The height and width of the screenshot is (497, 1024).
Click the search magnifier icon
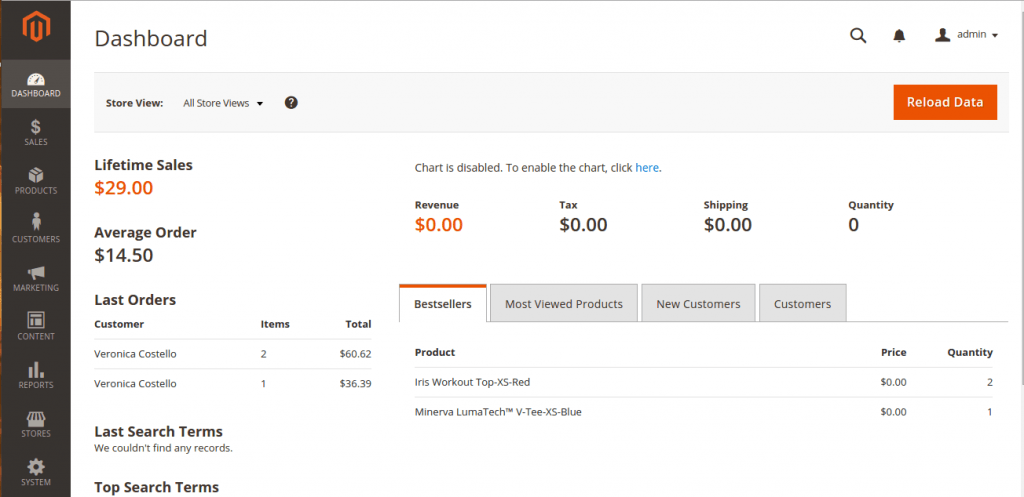pyautogui.click(x=858, y=35)
